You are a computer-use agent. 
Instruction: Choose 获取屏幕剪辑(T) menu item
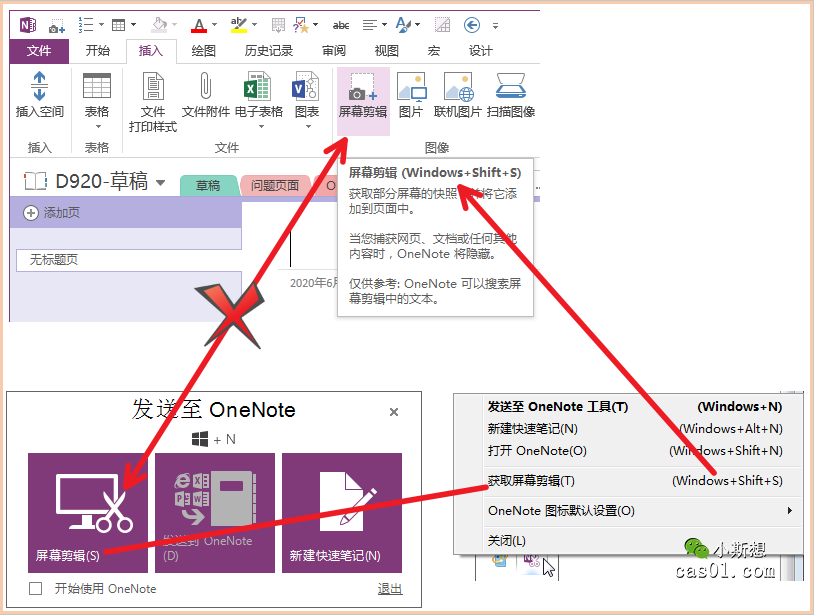point(634,481)
